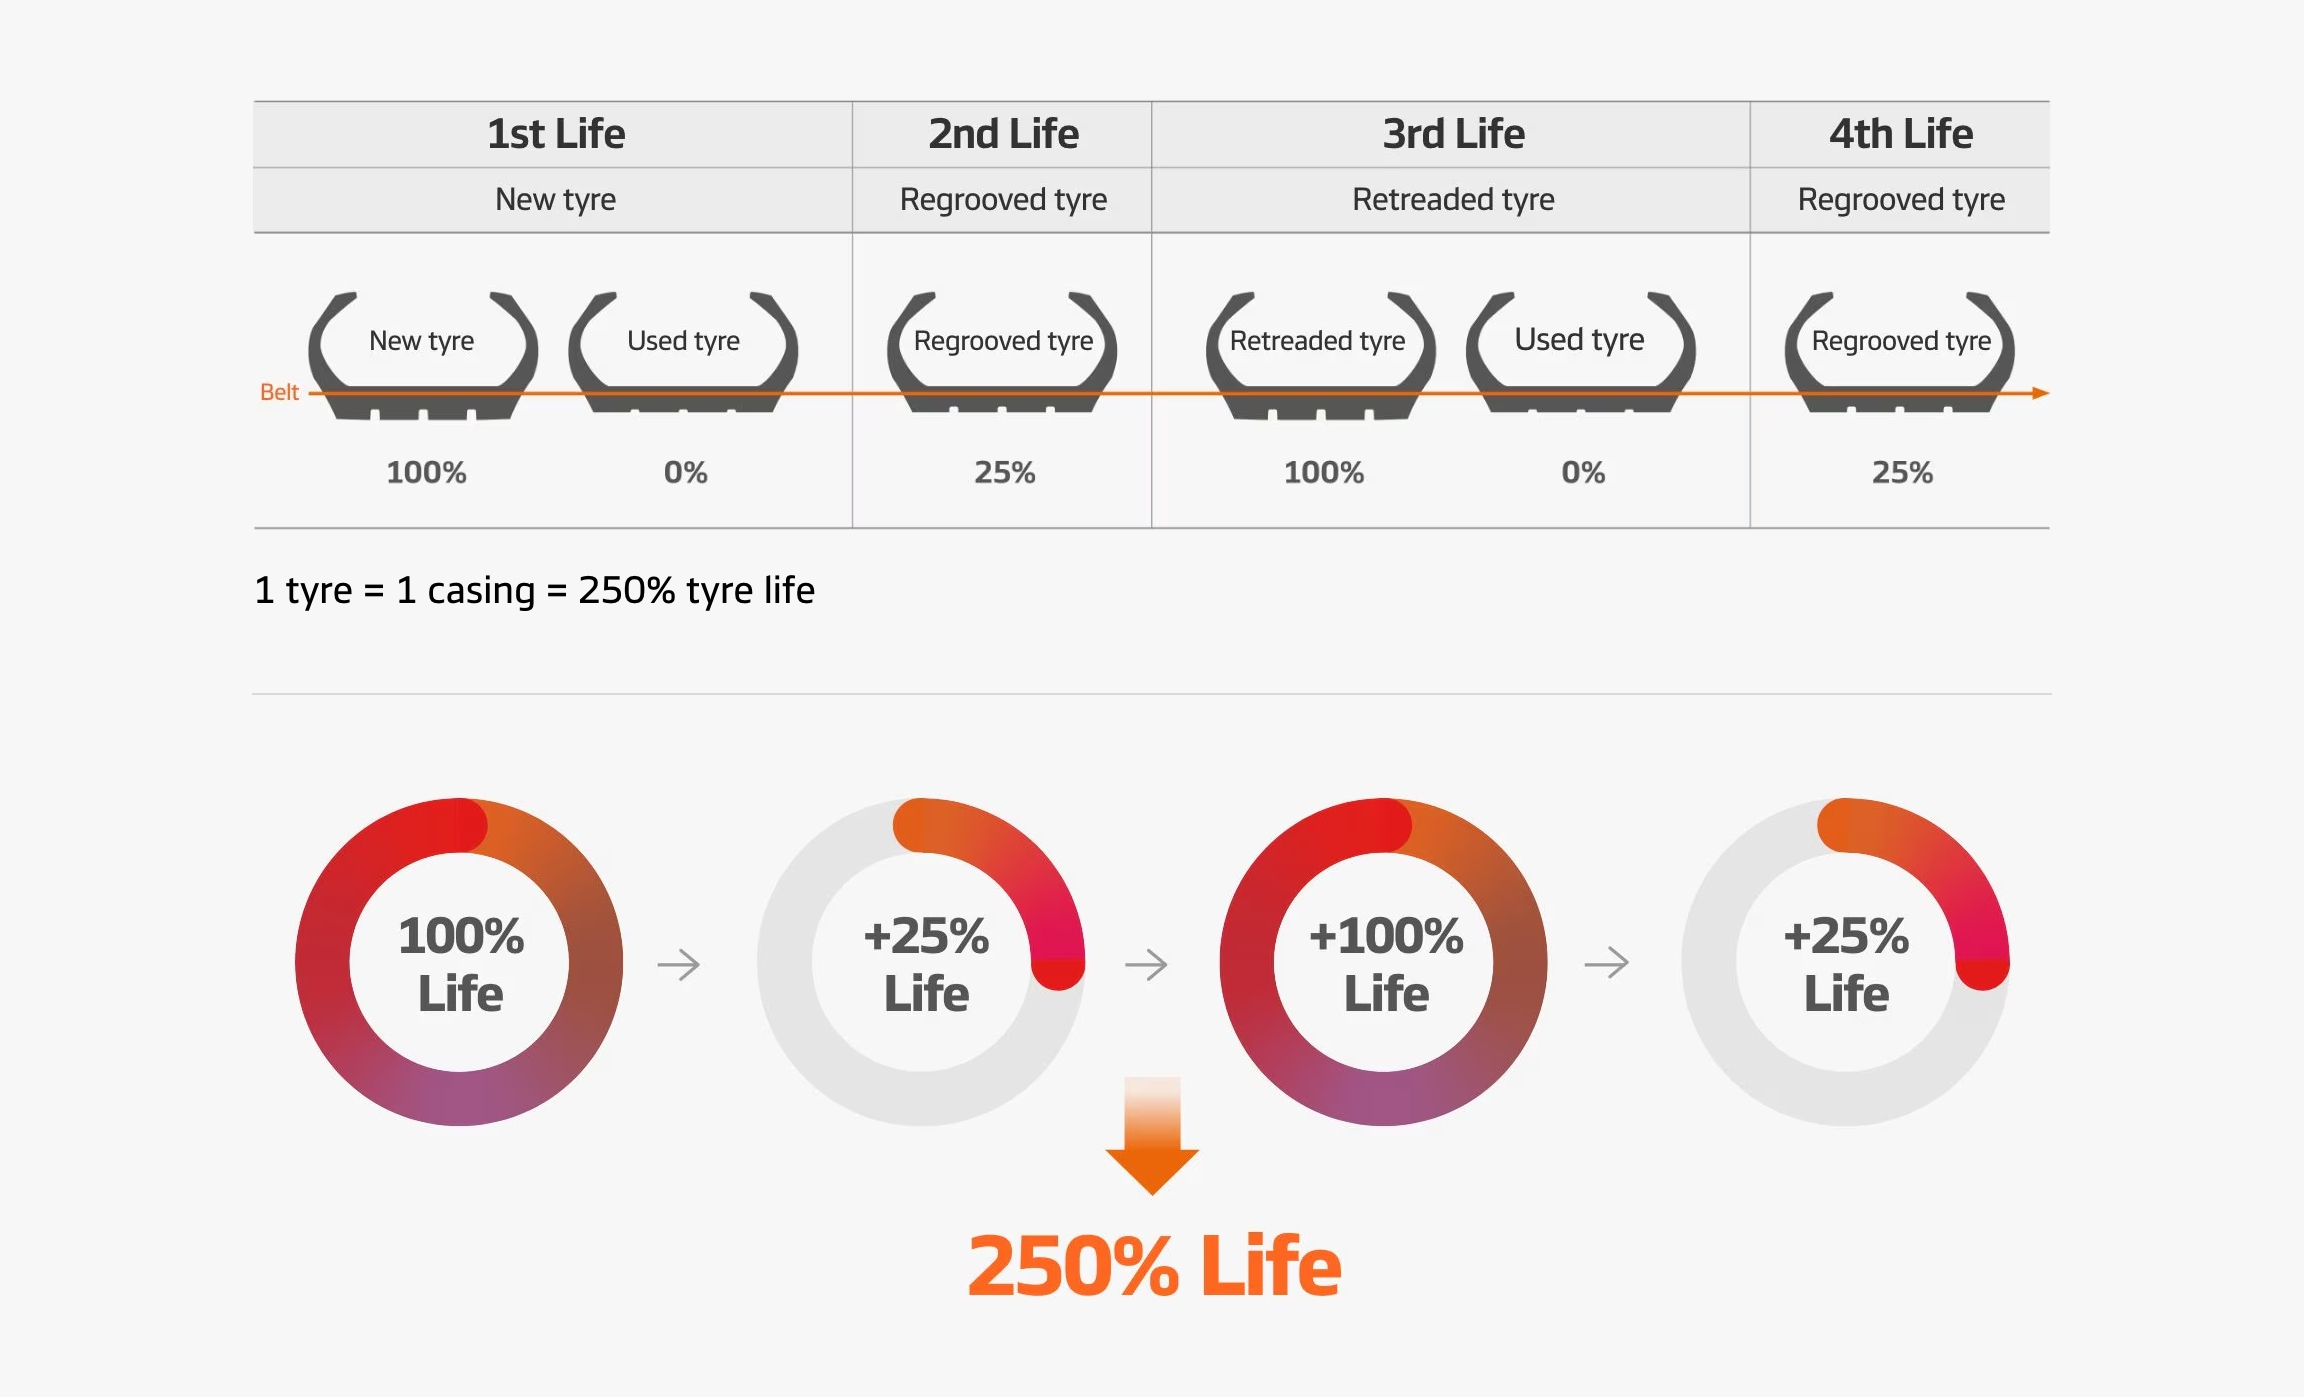The image size is (2304, 1397).
Task: Click the orange Belt line arrowhead
Action: pos(2041,393)
